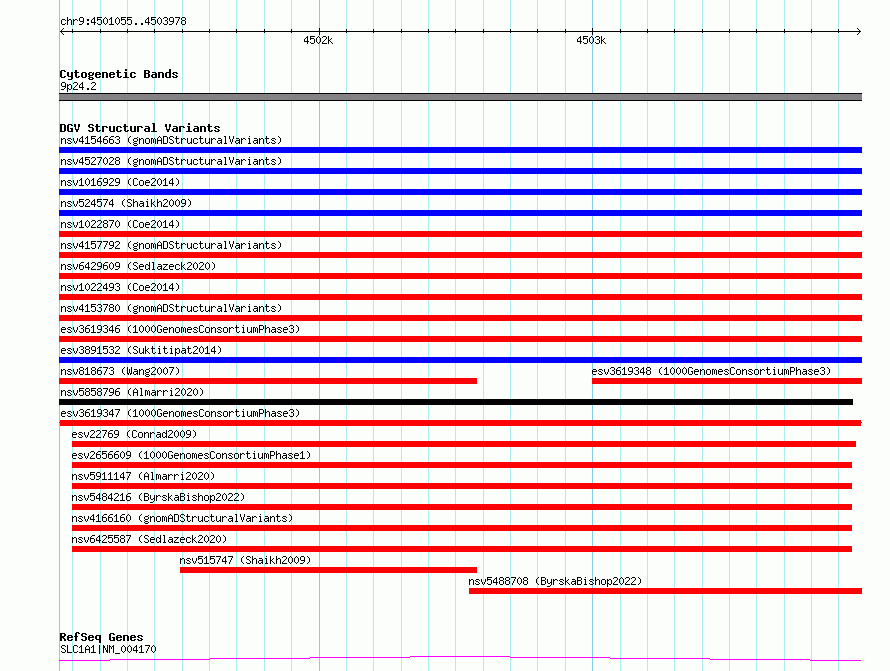Select esv3619348 1000GenomesConsortiumPhase3 label
890x671 pixels.
(711, 371)
